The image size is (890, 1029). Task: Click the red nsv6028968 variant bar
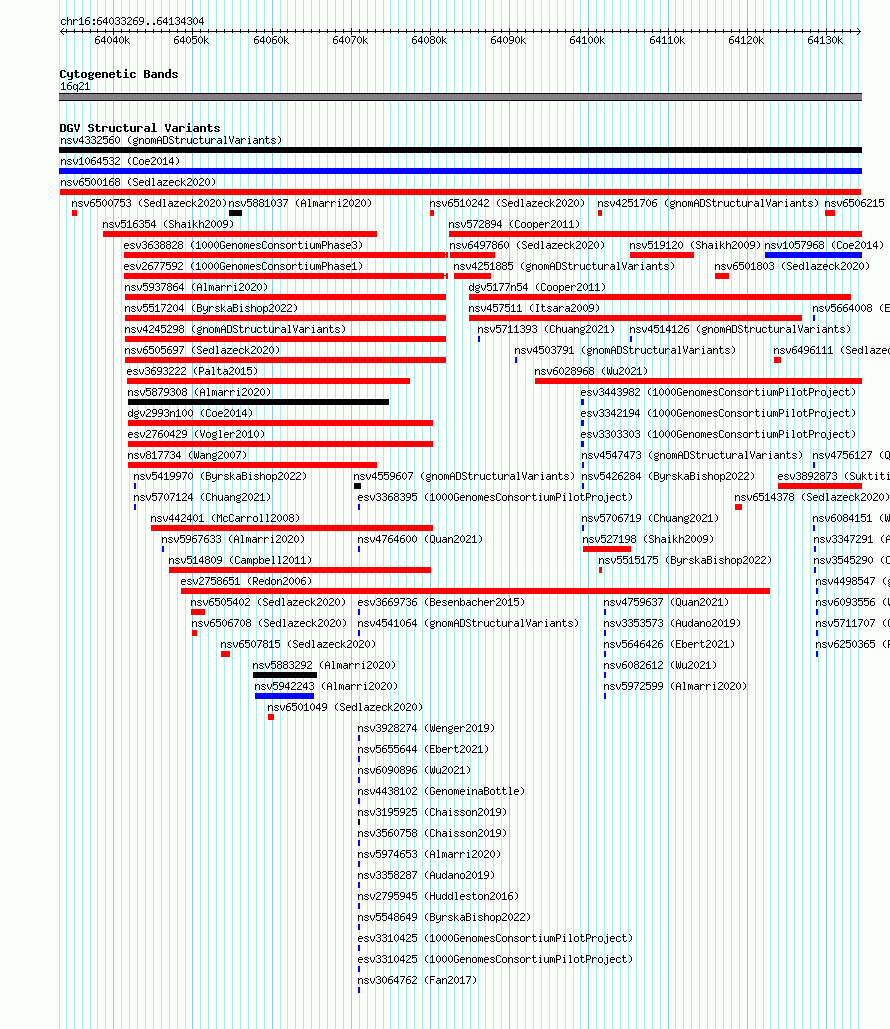[698, 381]
